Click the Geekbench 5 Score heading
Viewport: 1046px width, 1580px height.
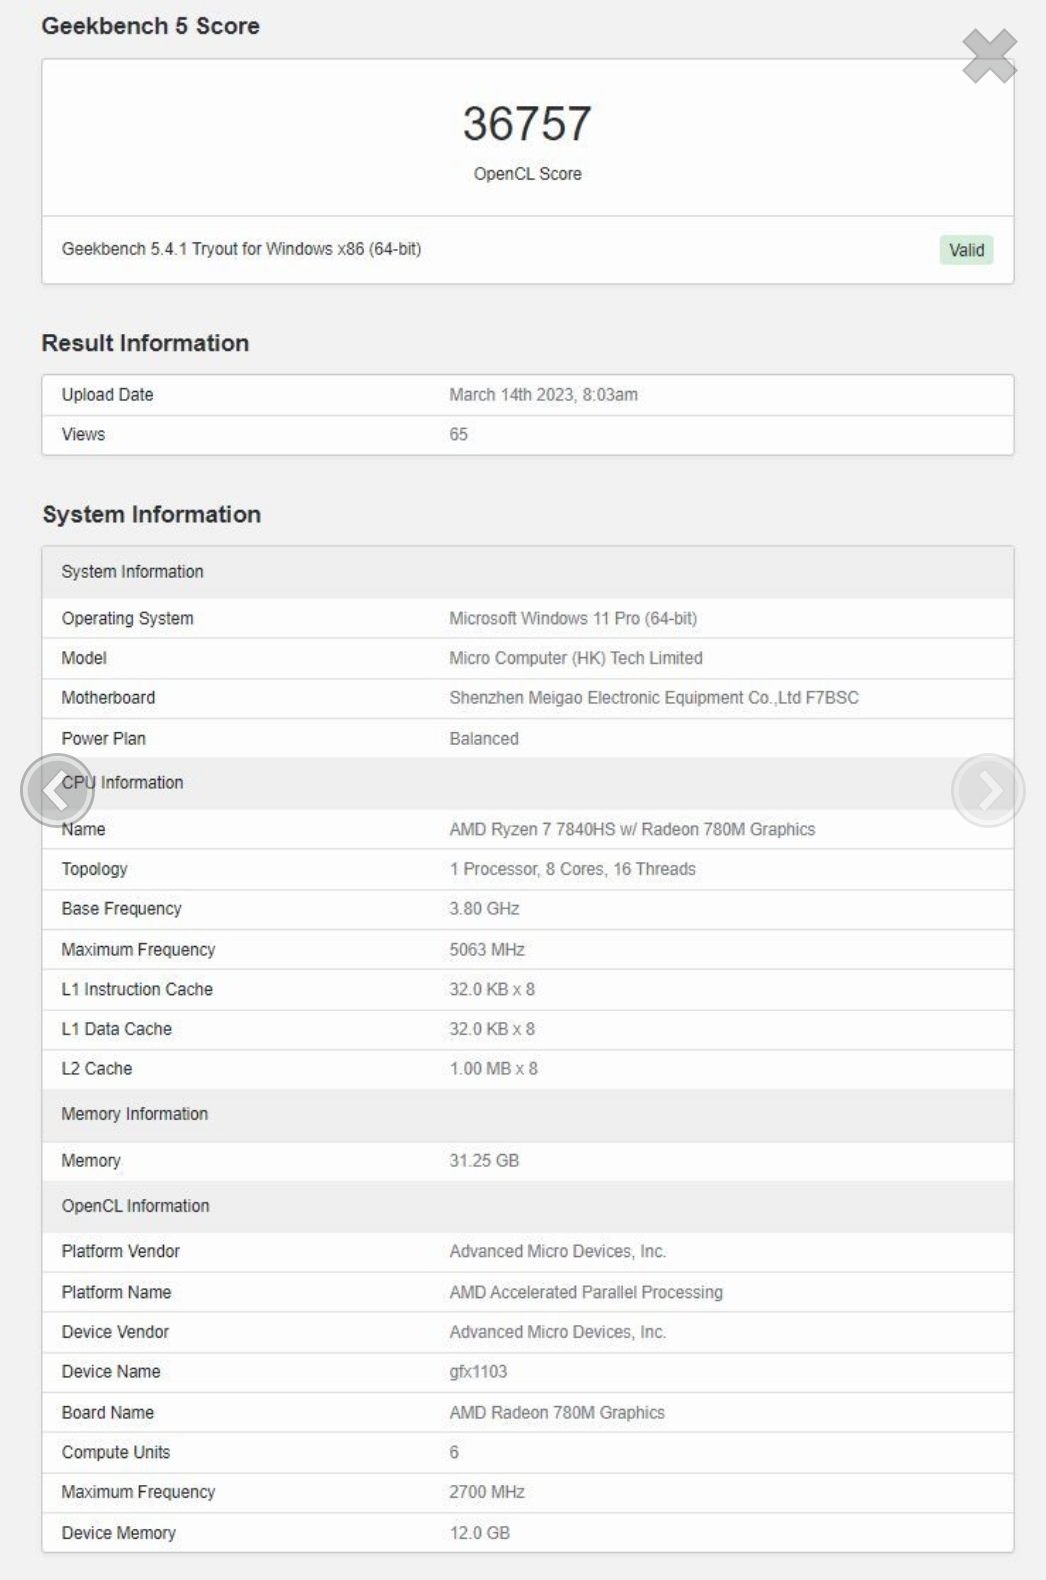pyautogui.click(x=150, y=26)
